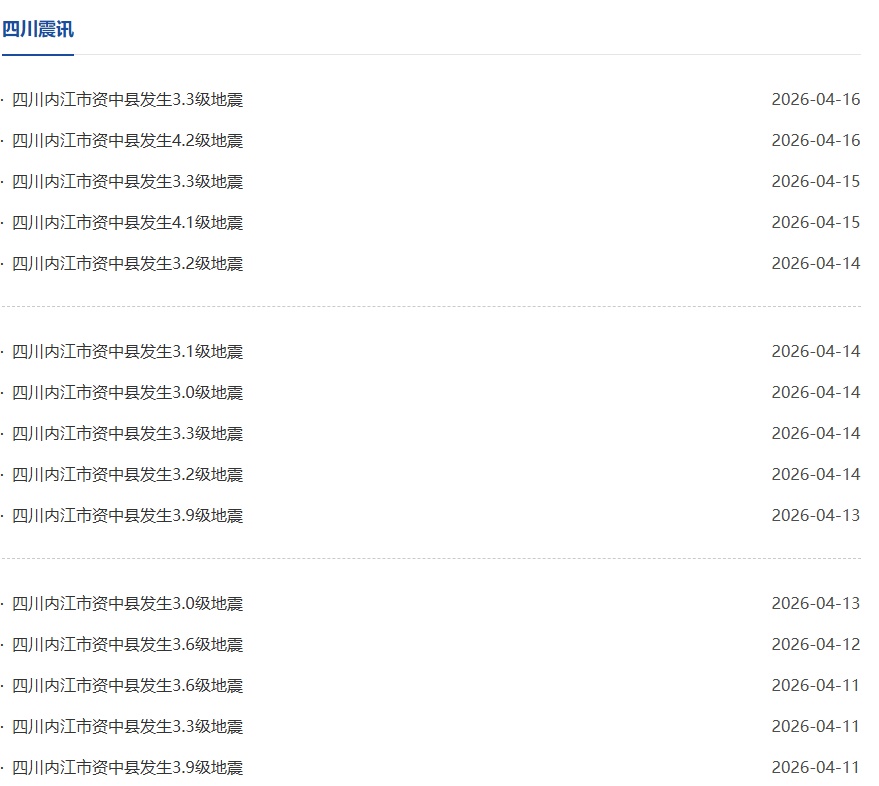Open the 3.2级 entry directly above 3.9级
This screenshot has height=786, width=879.
[127, 475]
